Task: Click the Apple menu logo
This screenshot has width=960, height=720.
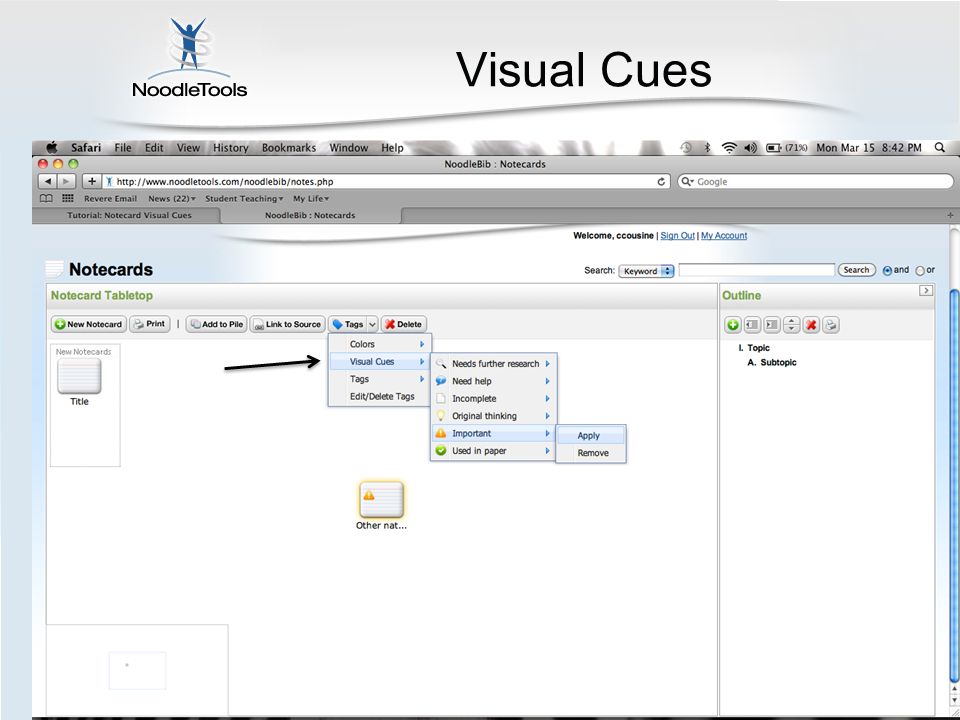Action: click(51, 148)
